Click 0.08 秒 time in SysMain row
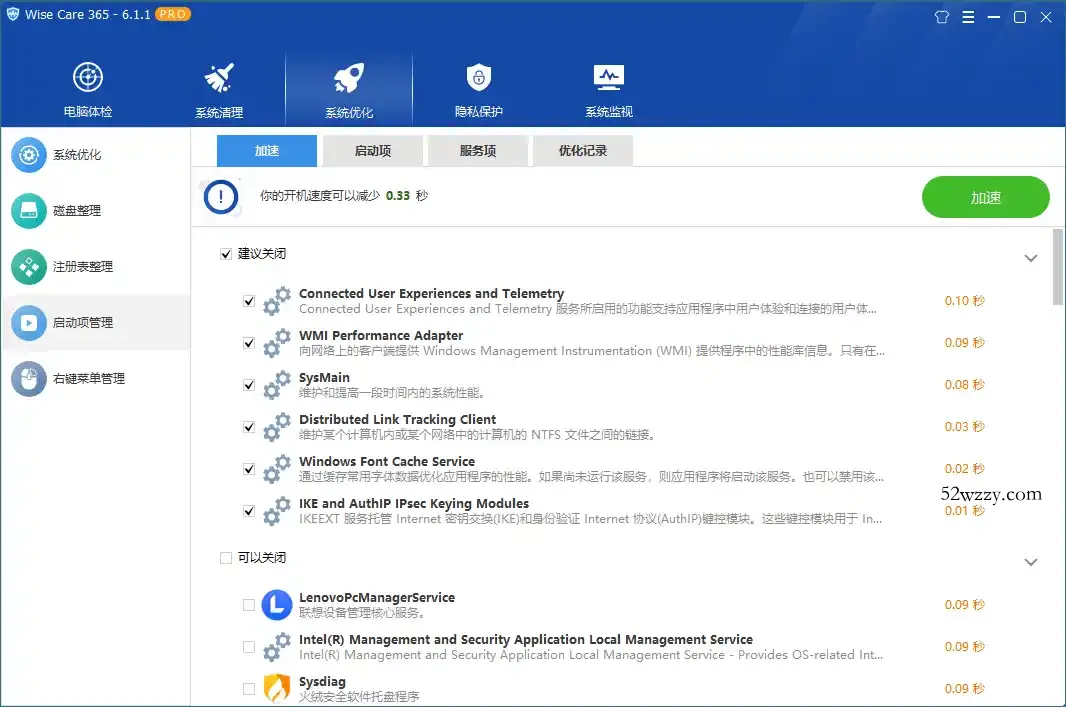1066x707 pixels. [x=964, y=385]
